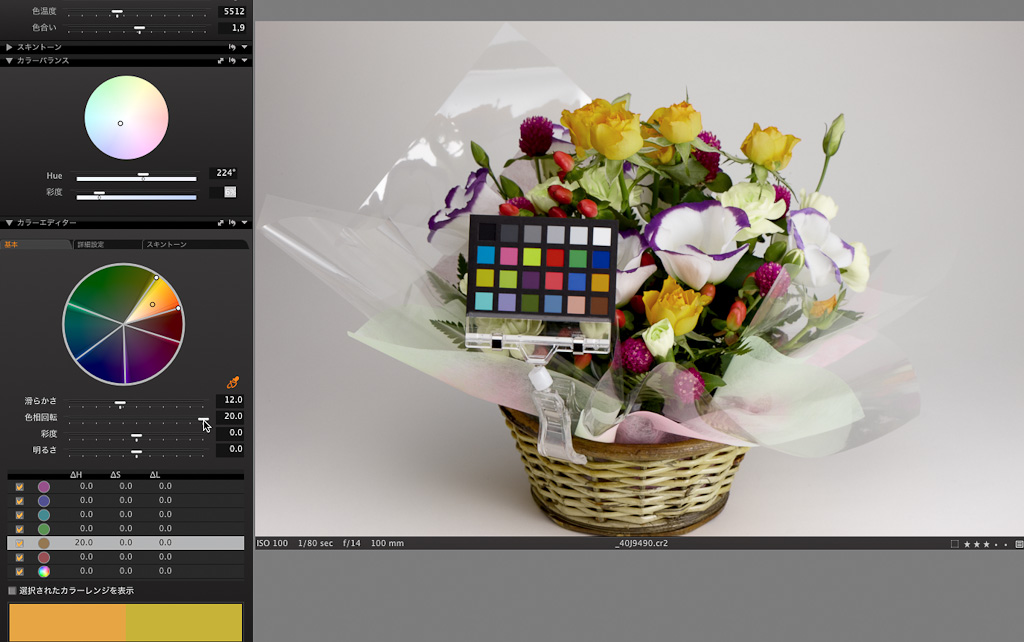Pick a color with the orange eyedropper

coord(233,382)
